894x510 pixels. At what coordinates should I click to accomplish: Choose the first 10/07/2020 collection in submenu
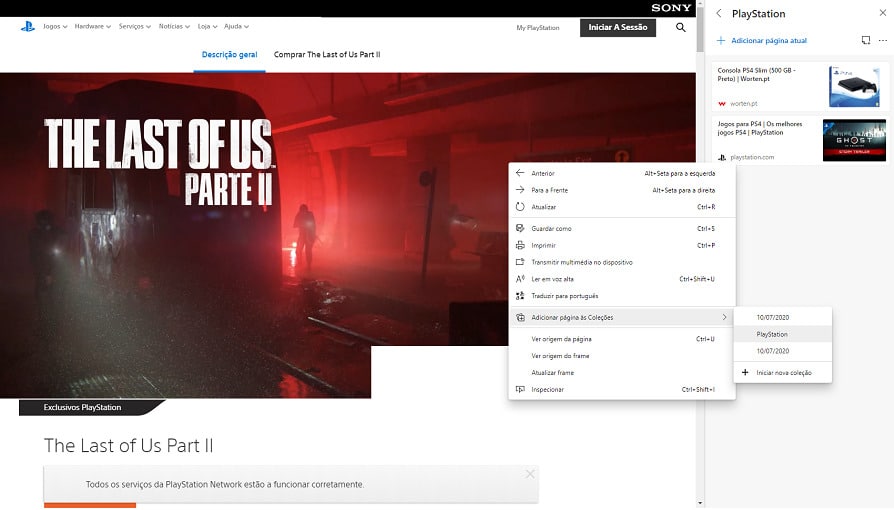[782, 317]
